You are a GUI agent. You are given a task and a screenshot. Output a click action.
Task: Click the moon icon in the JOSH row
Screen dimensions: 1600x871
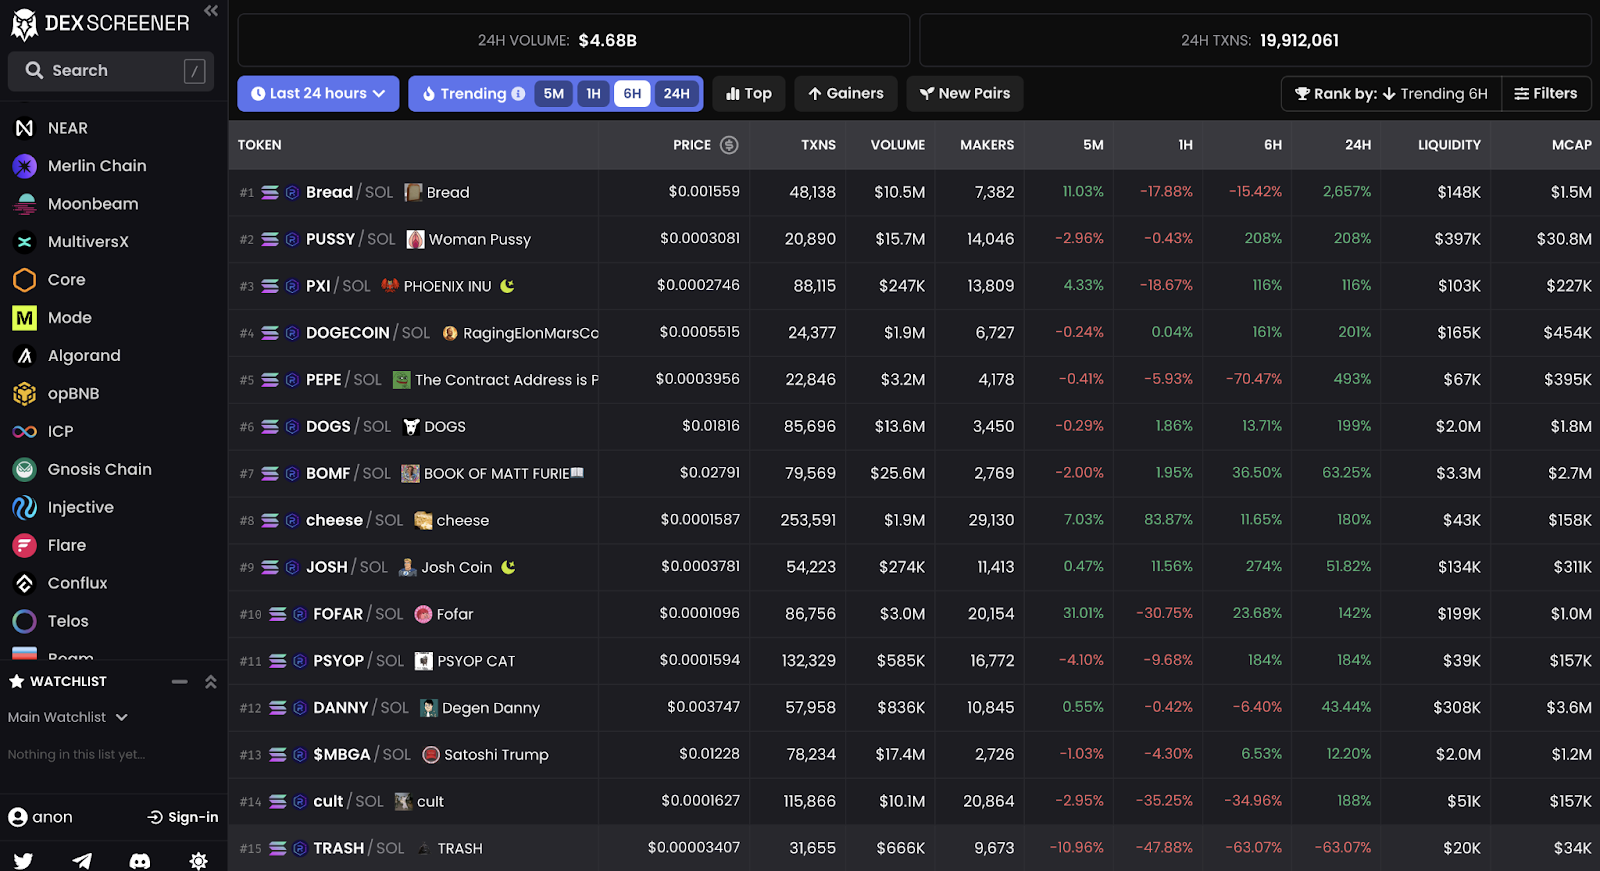pos(508,567)
